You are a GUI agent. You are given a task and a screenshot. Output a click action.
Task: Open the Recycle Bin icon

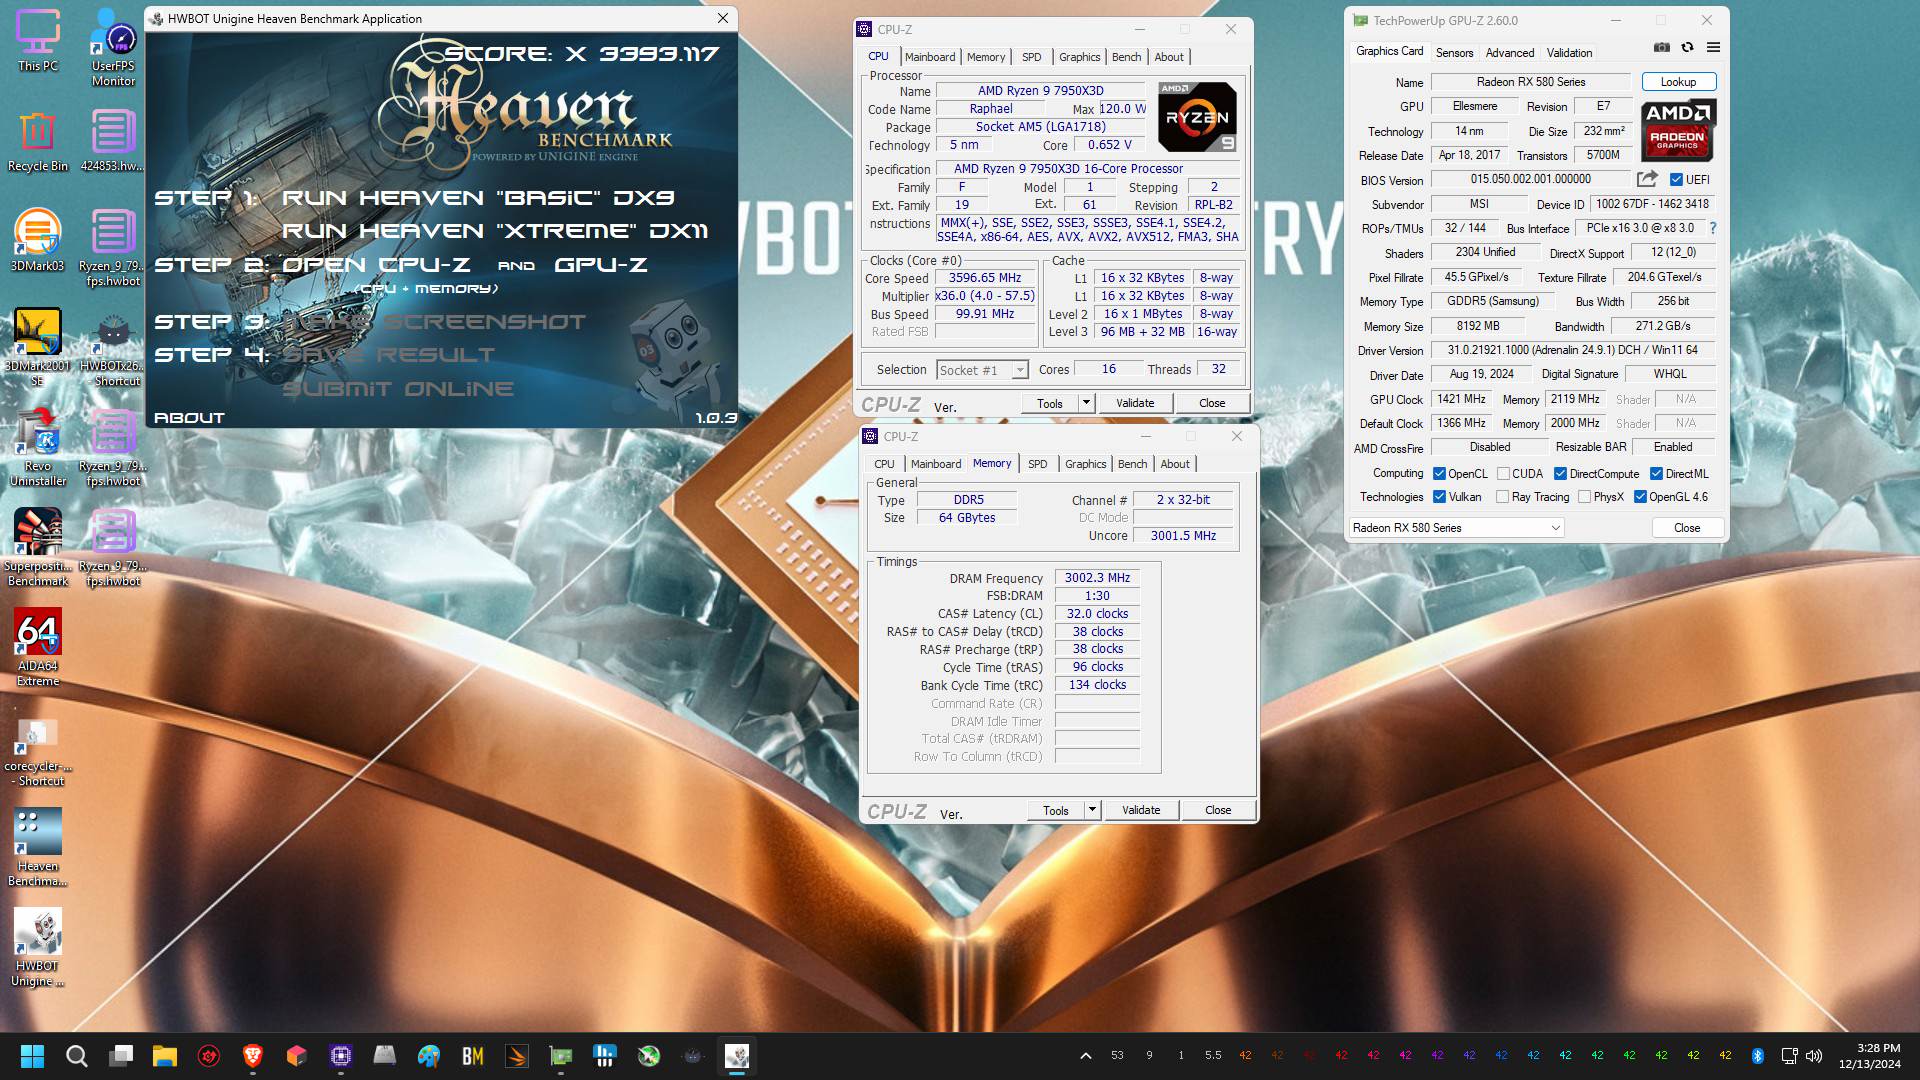click(x=37, y=140)
